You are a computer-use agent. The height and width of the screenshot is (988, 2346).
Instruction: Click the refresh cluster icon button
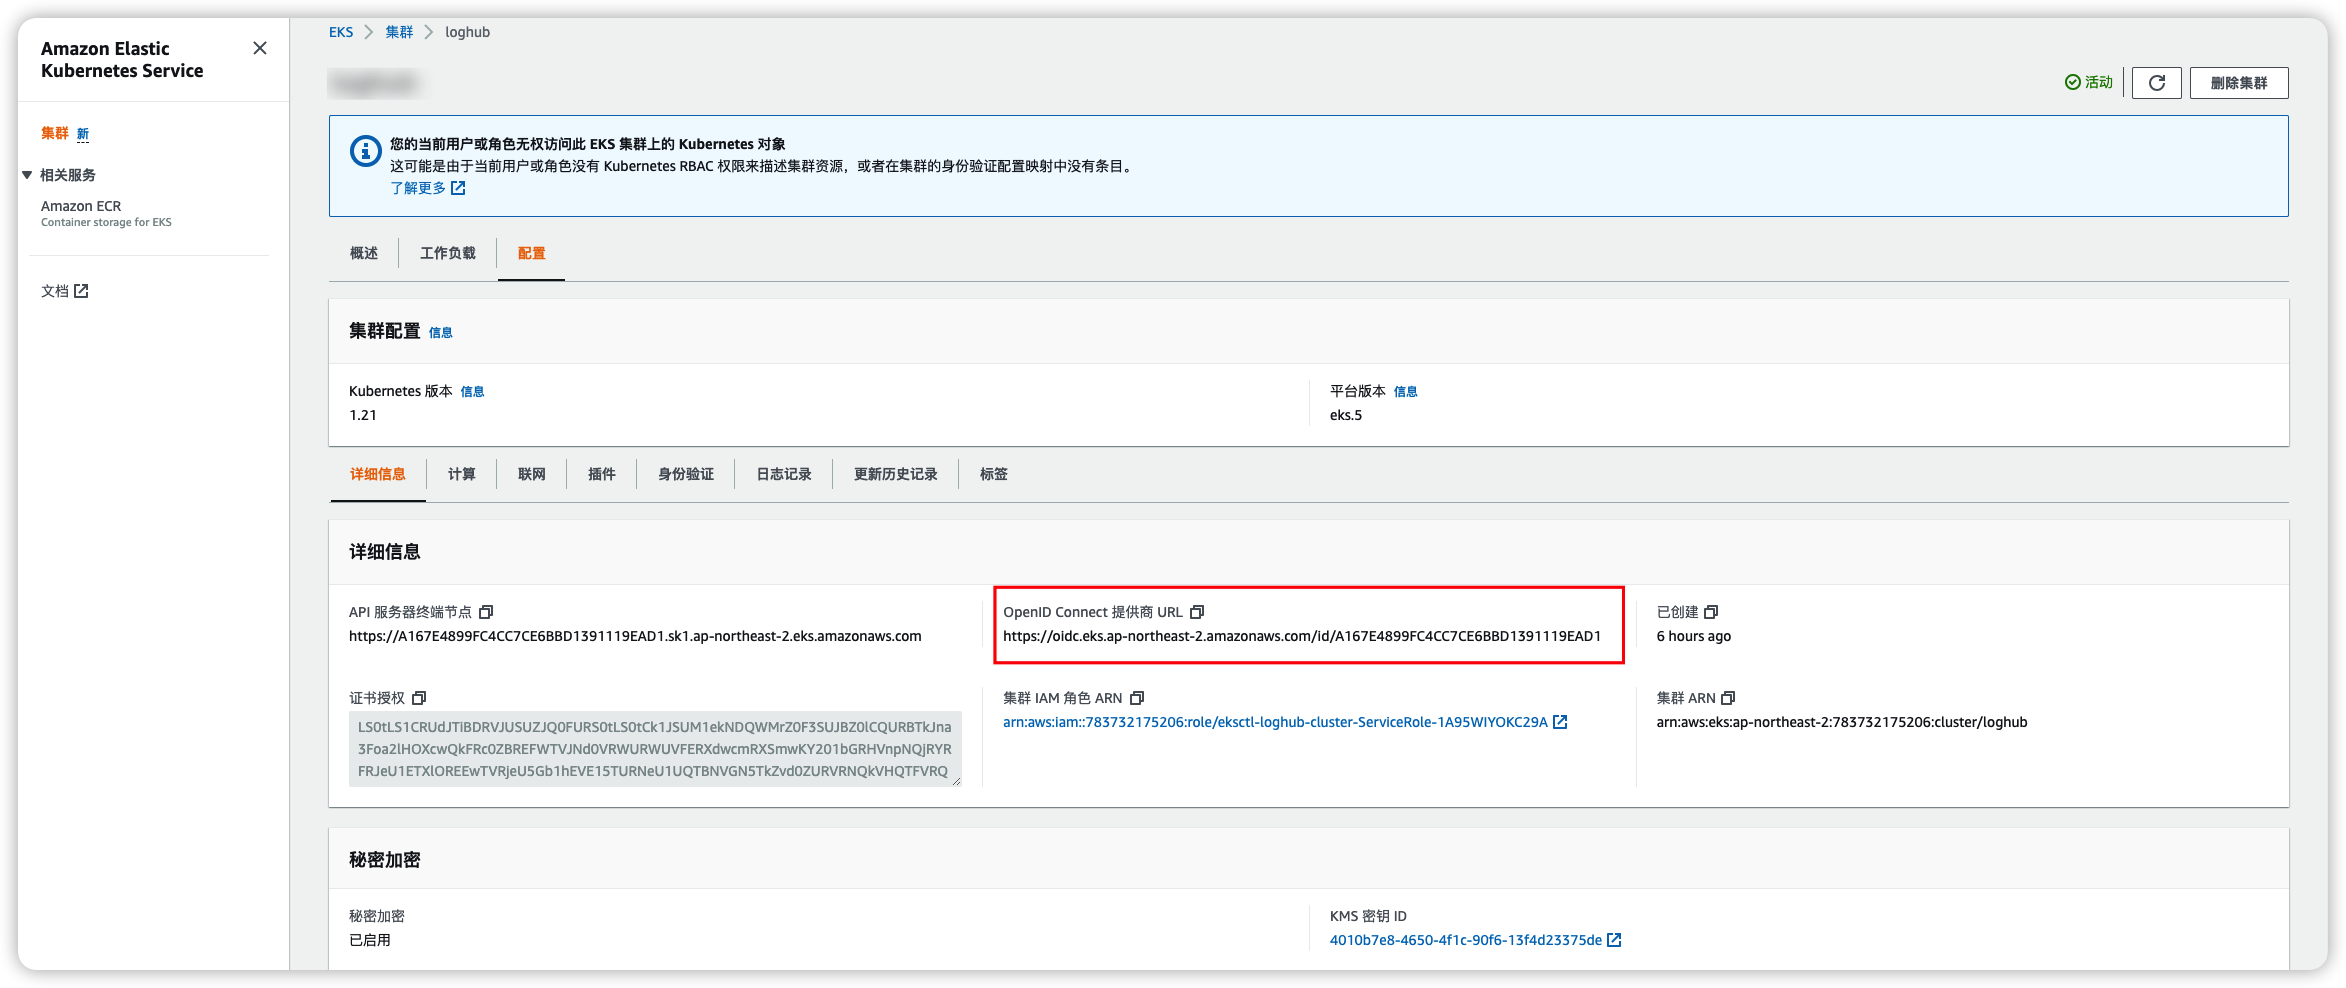coord(2156,83)
